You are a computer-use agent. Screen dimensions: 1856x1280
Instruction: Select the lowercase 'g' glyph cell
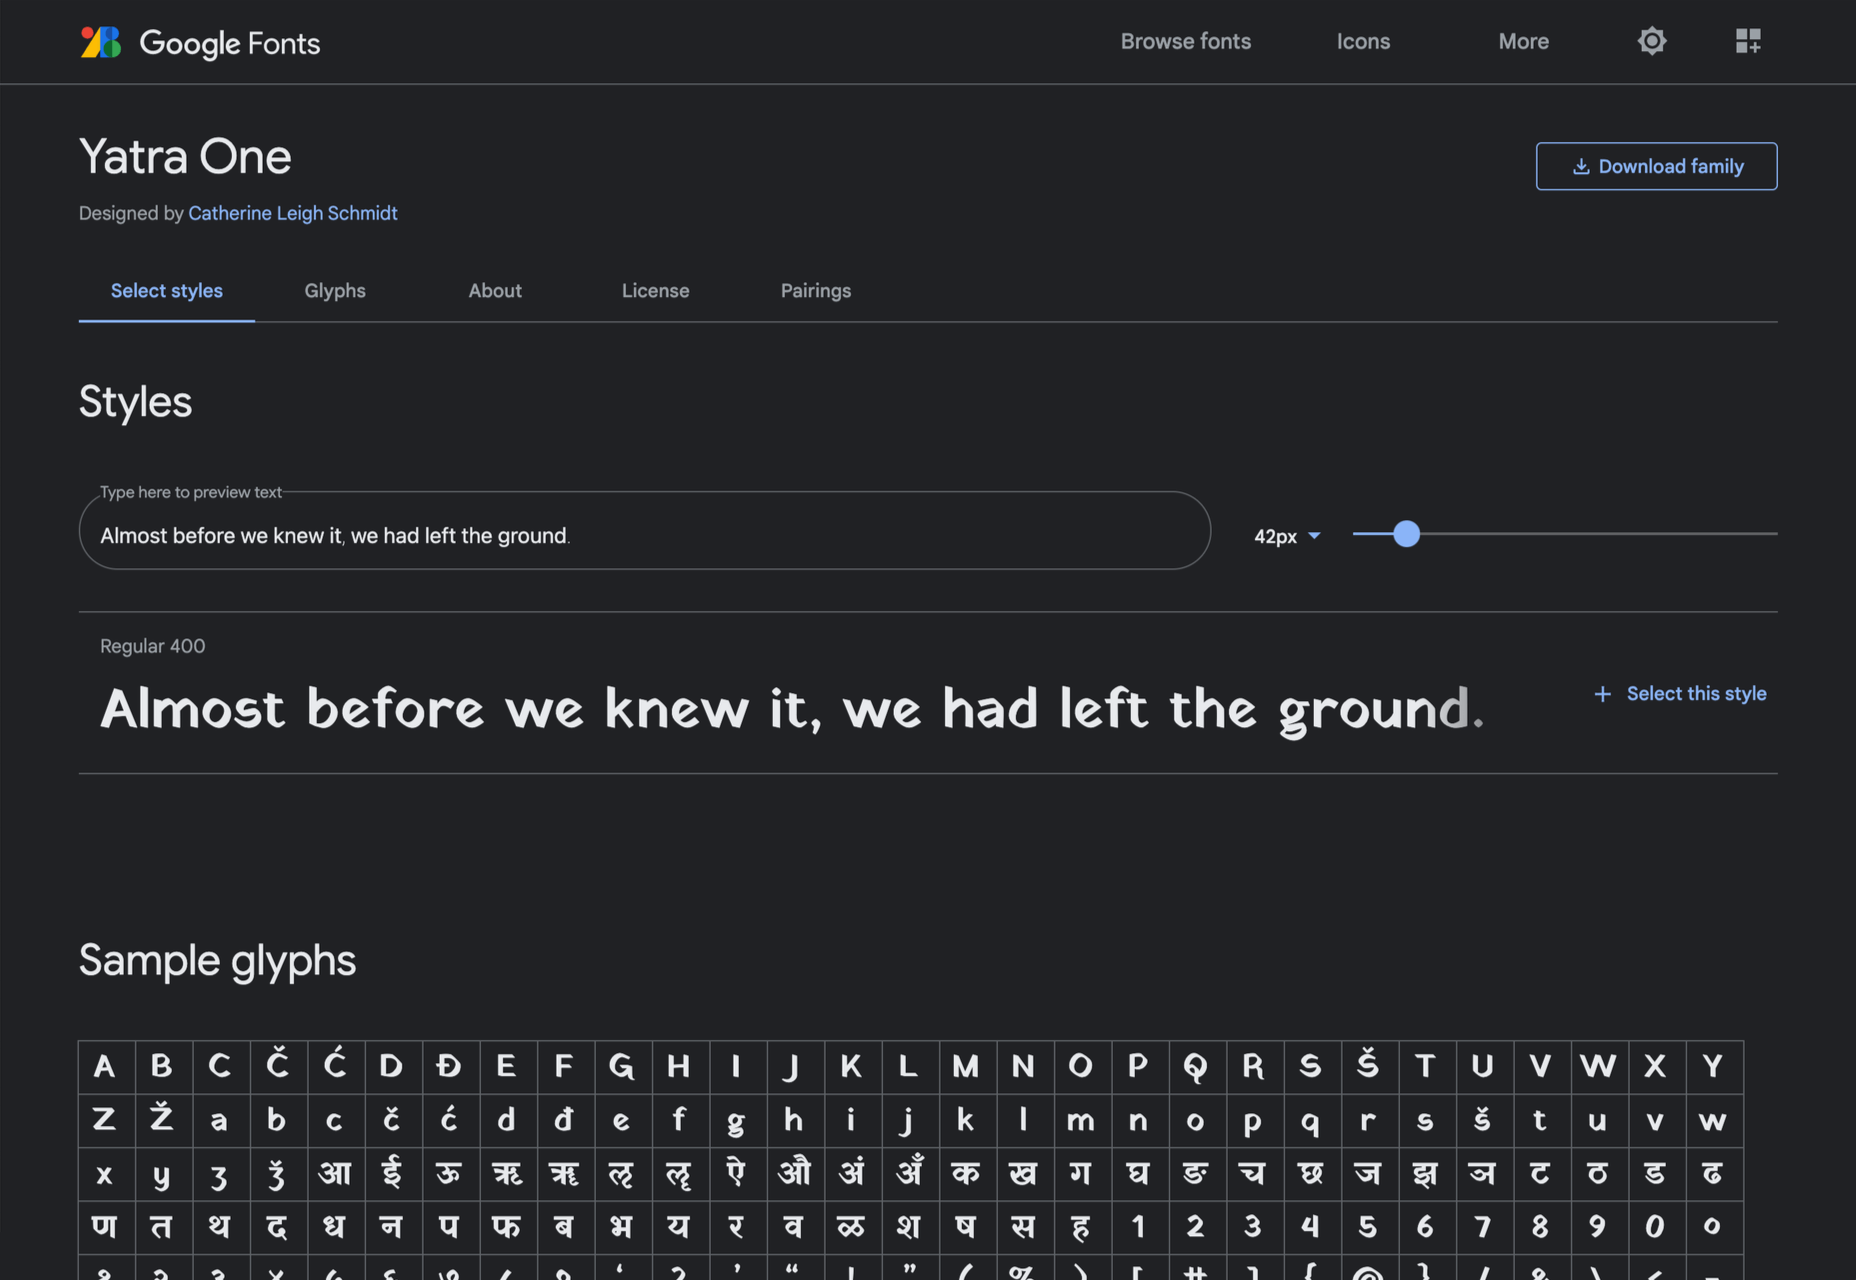(x=737, y=1120)
